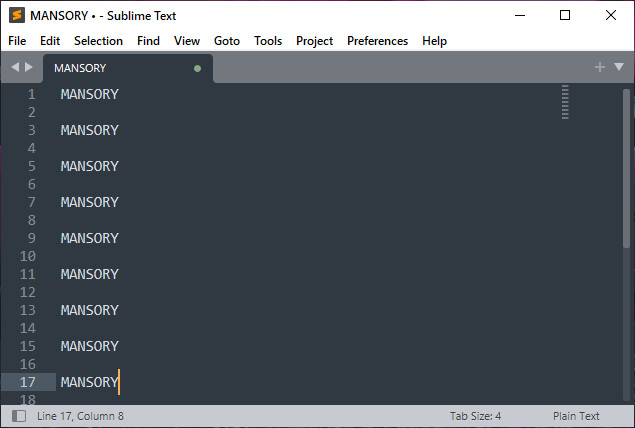Open the Find menu
Screen dimensions: 635x428
(148, 41)
